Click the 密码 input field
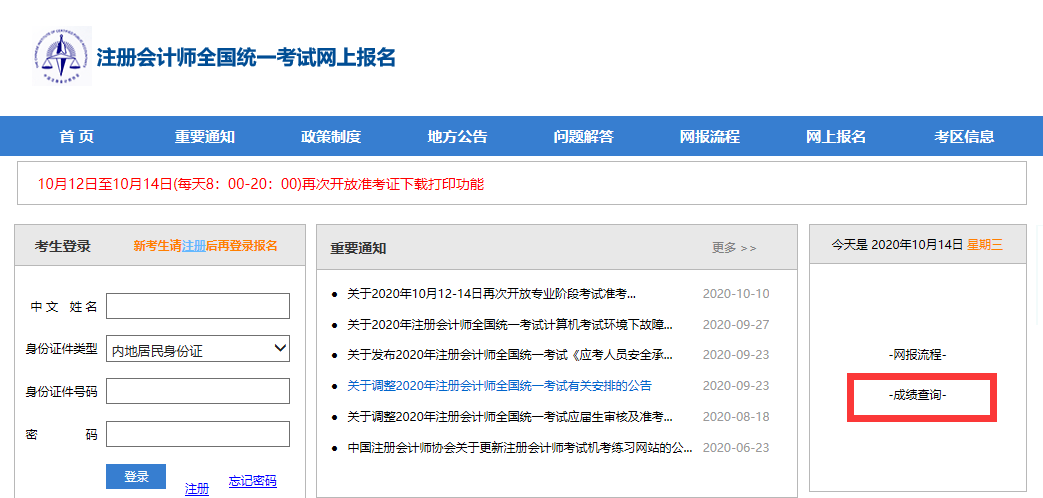The width and height of the screenshot is (1043, 498). [x=198, y=434]
